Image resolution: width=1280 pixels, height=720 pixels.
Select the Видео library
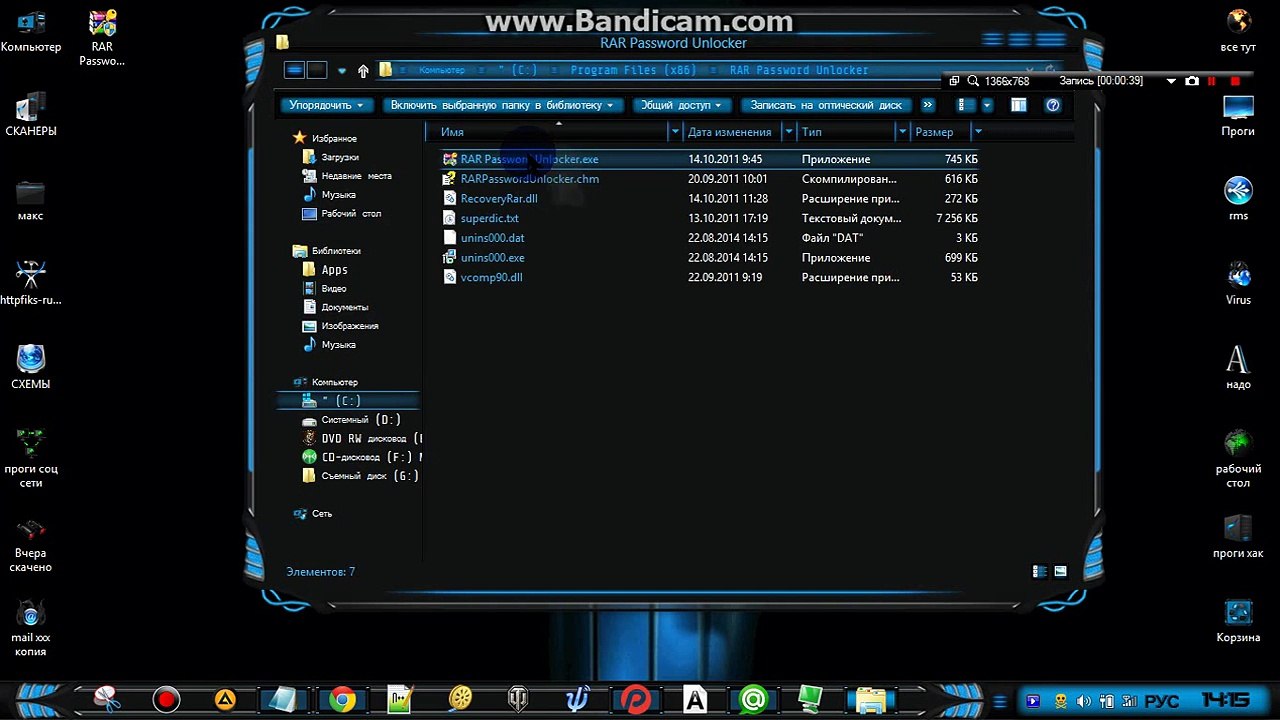[x=325, y=289]
